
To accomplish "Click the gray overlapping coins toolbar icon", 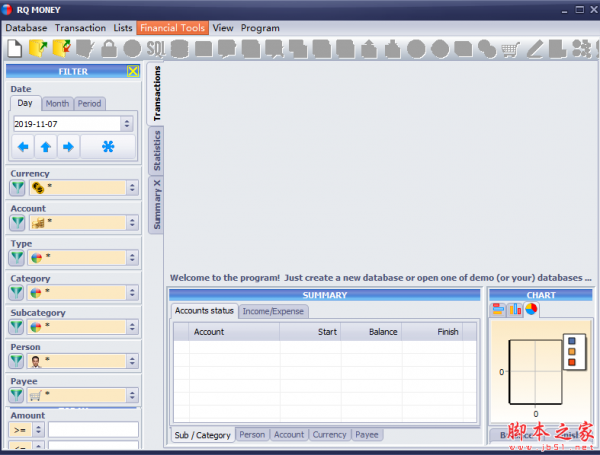I will pos(487,49).
